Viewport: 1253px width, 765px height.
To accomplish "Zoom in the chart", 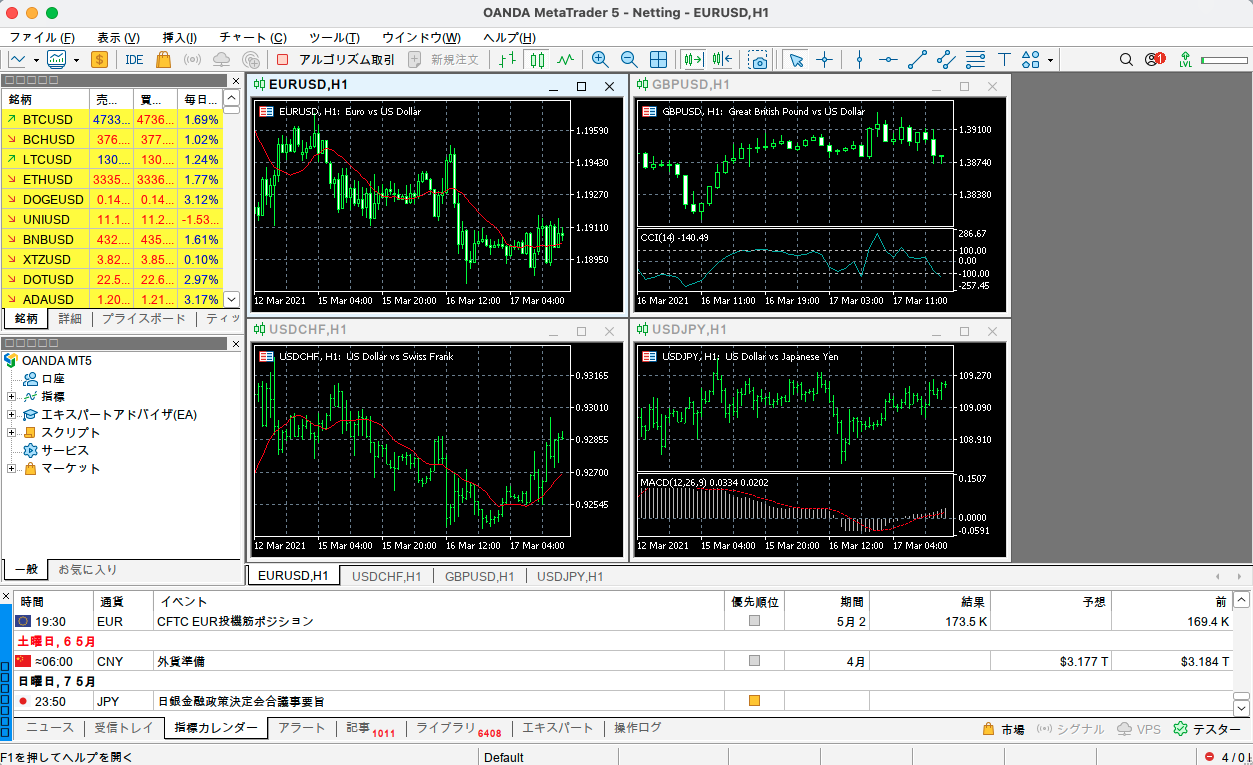I will click(600, 60).
